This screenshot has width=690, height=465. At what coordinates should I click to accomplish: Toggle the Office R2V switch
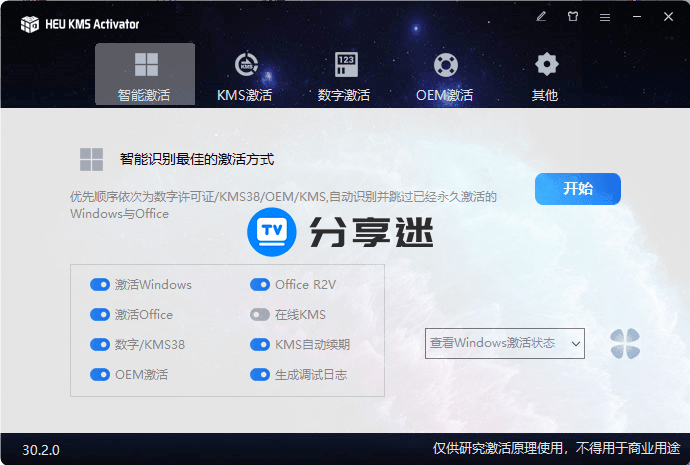pos(260,284)
